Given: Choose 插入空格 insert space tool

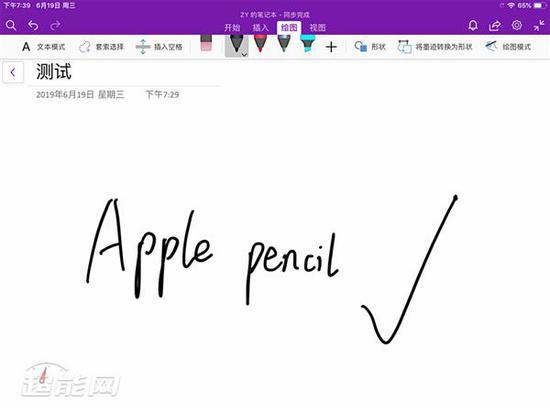Looking at the screenshot, I should point(159,47).
